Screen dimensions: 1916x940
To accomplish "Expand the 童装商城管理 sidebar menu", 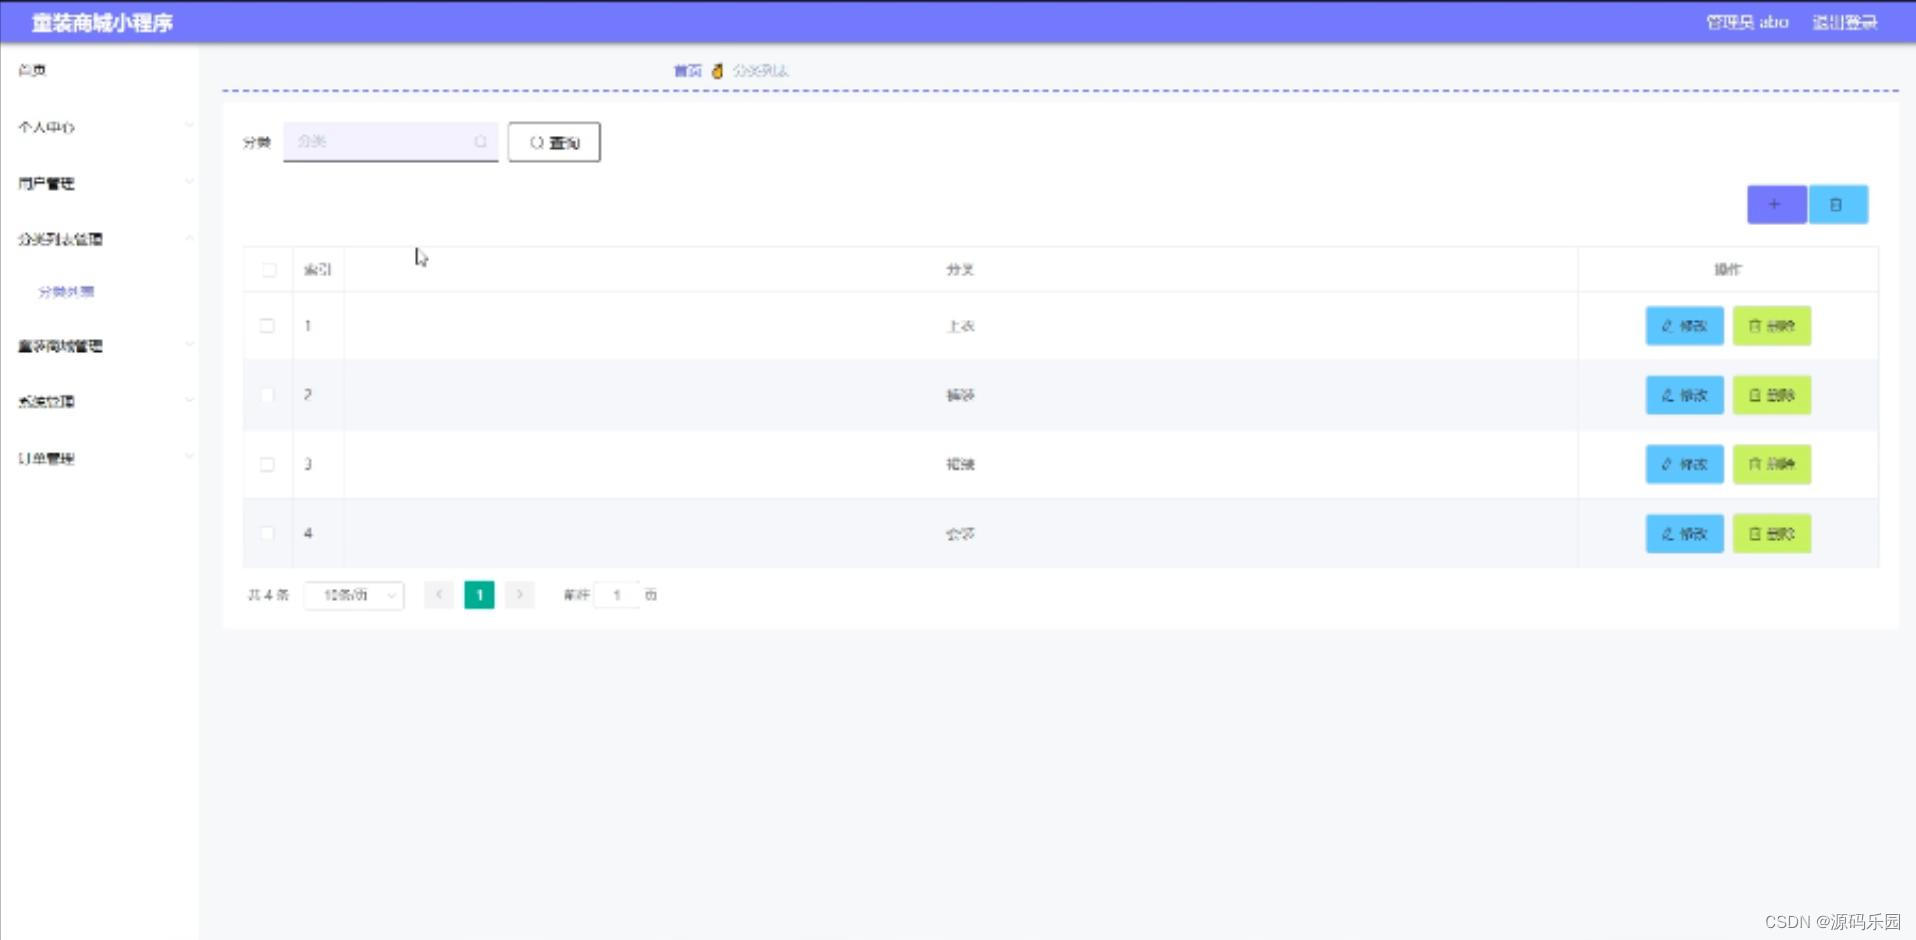I will click(x=100, y=346).
